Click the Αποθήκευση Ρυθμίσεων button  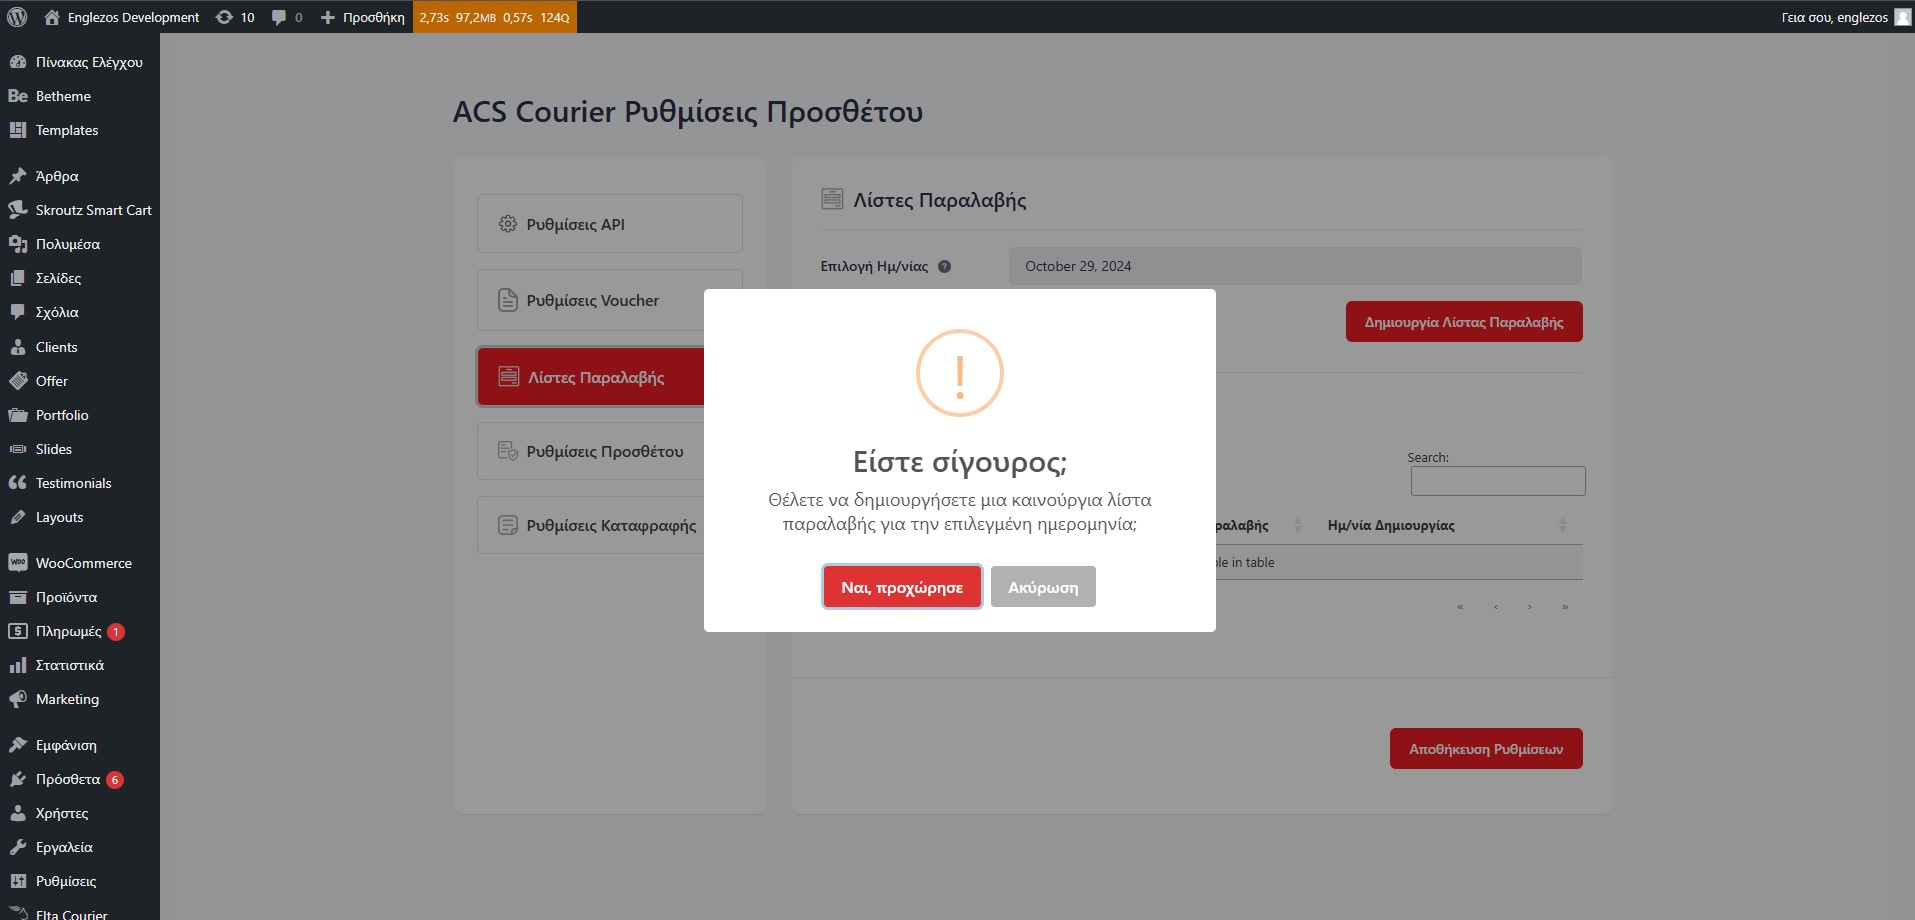click(x=1486, y=749)
